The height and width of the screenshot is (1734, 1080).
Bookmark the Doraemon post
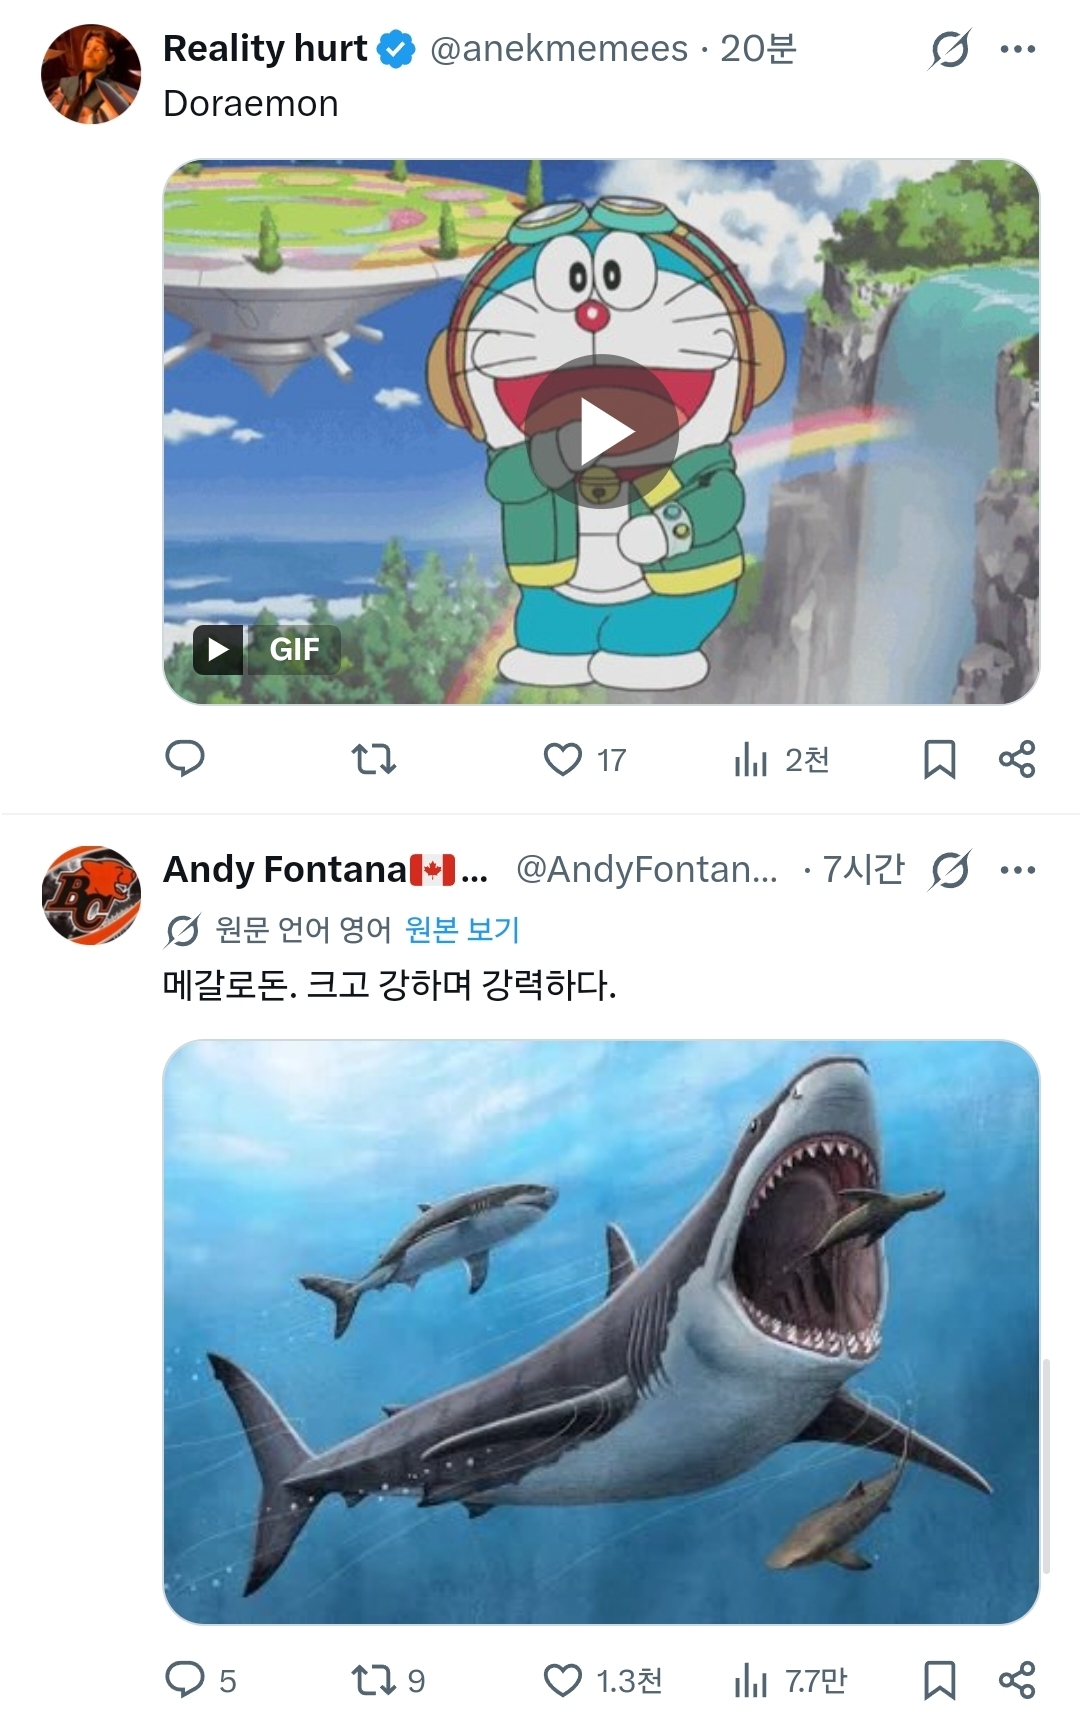[939, 760]
